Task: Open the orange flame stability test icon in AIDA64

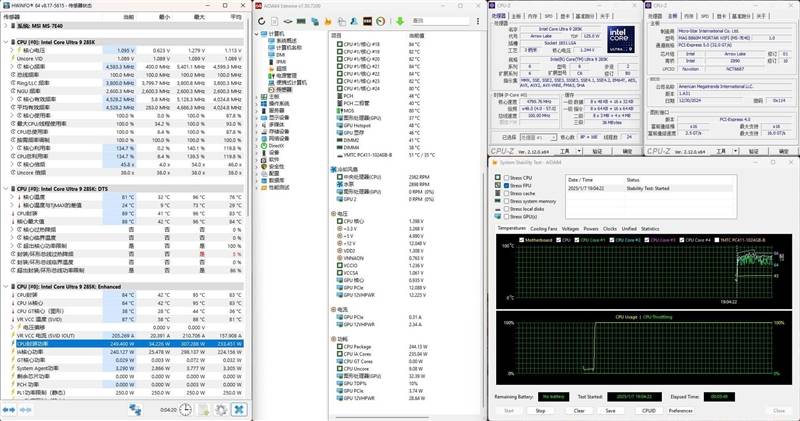Action: click(328, 21)
